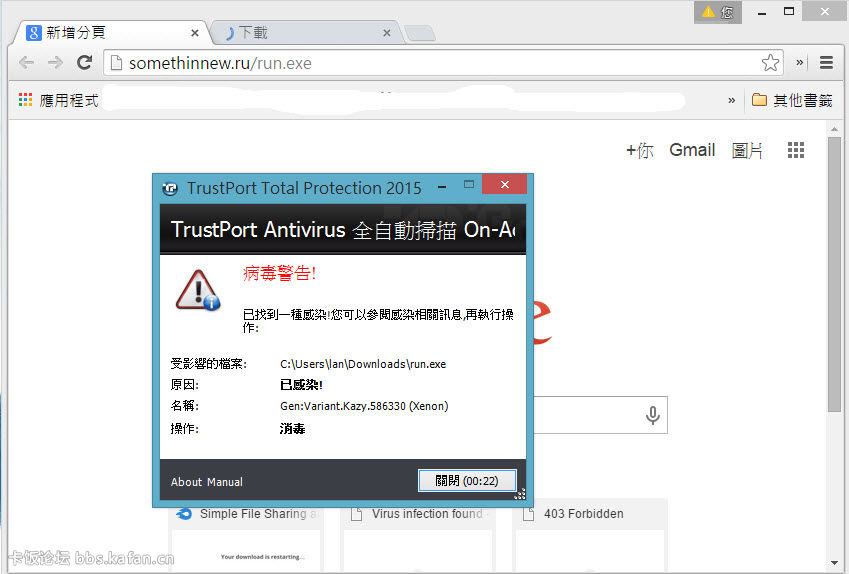Viewport: 849px width, 574px height.
Task: Click the browser back arrow button
Action: [x=27, y=63]
